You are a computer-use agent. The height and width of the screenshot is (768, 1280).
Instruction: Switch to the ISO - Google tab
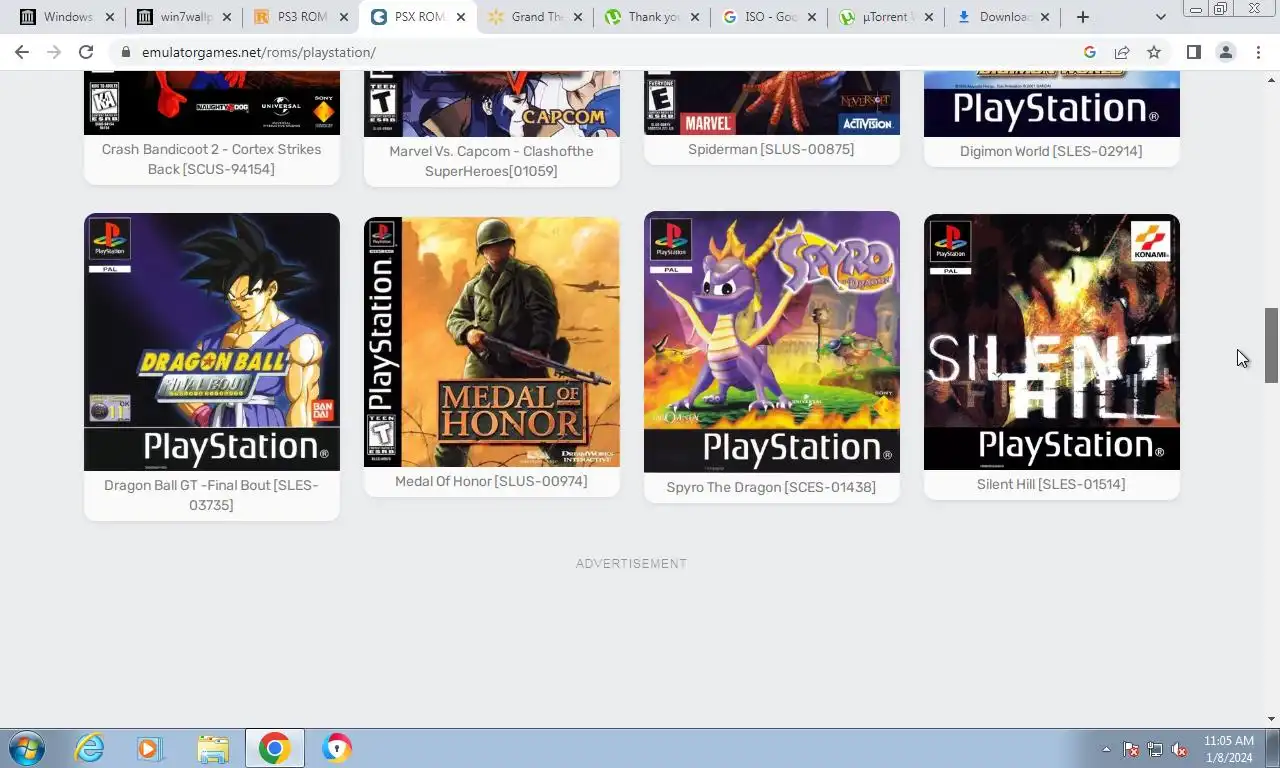tap(770, 17)
